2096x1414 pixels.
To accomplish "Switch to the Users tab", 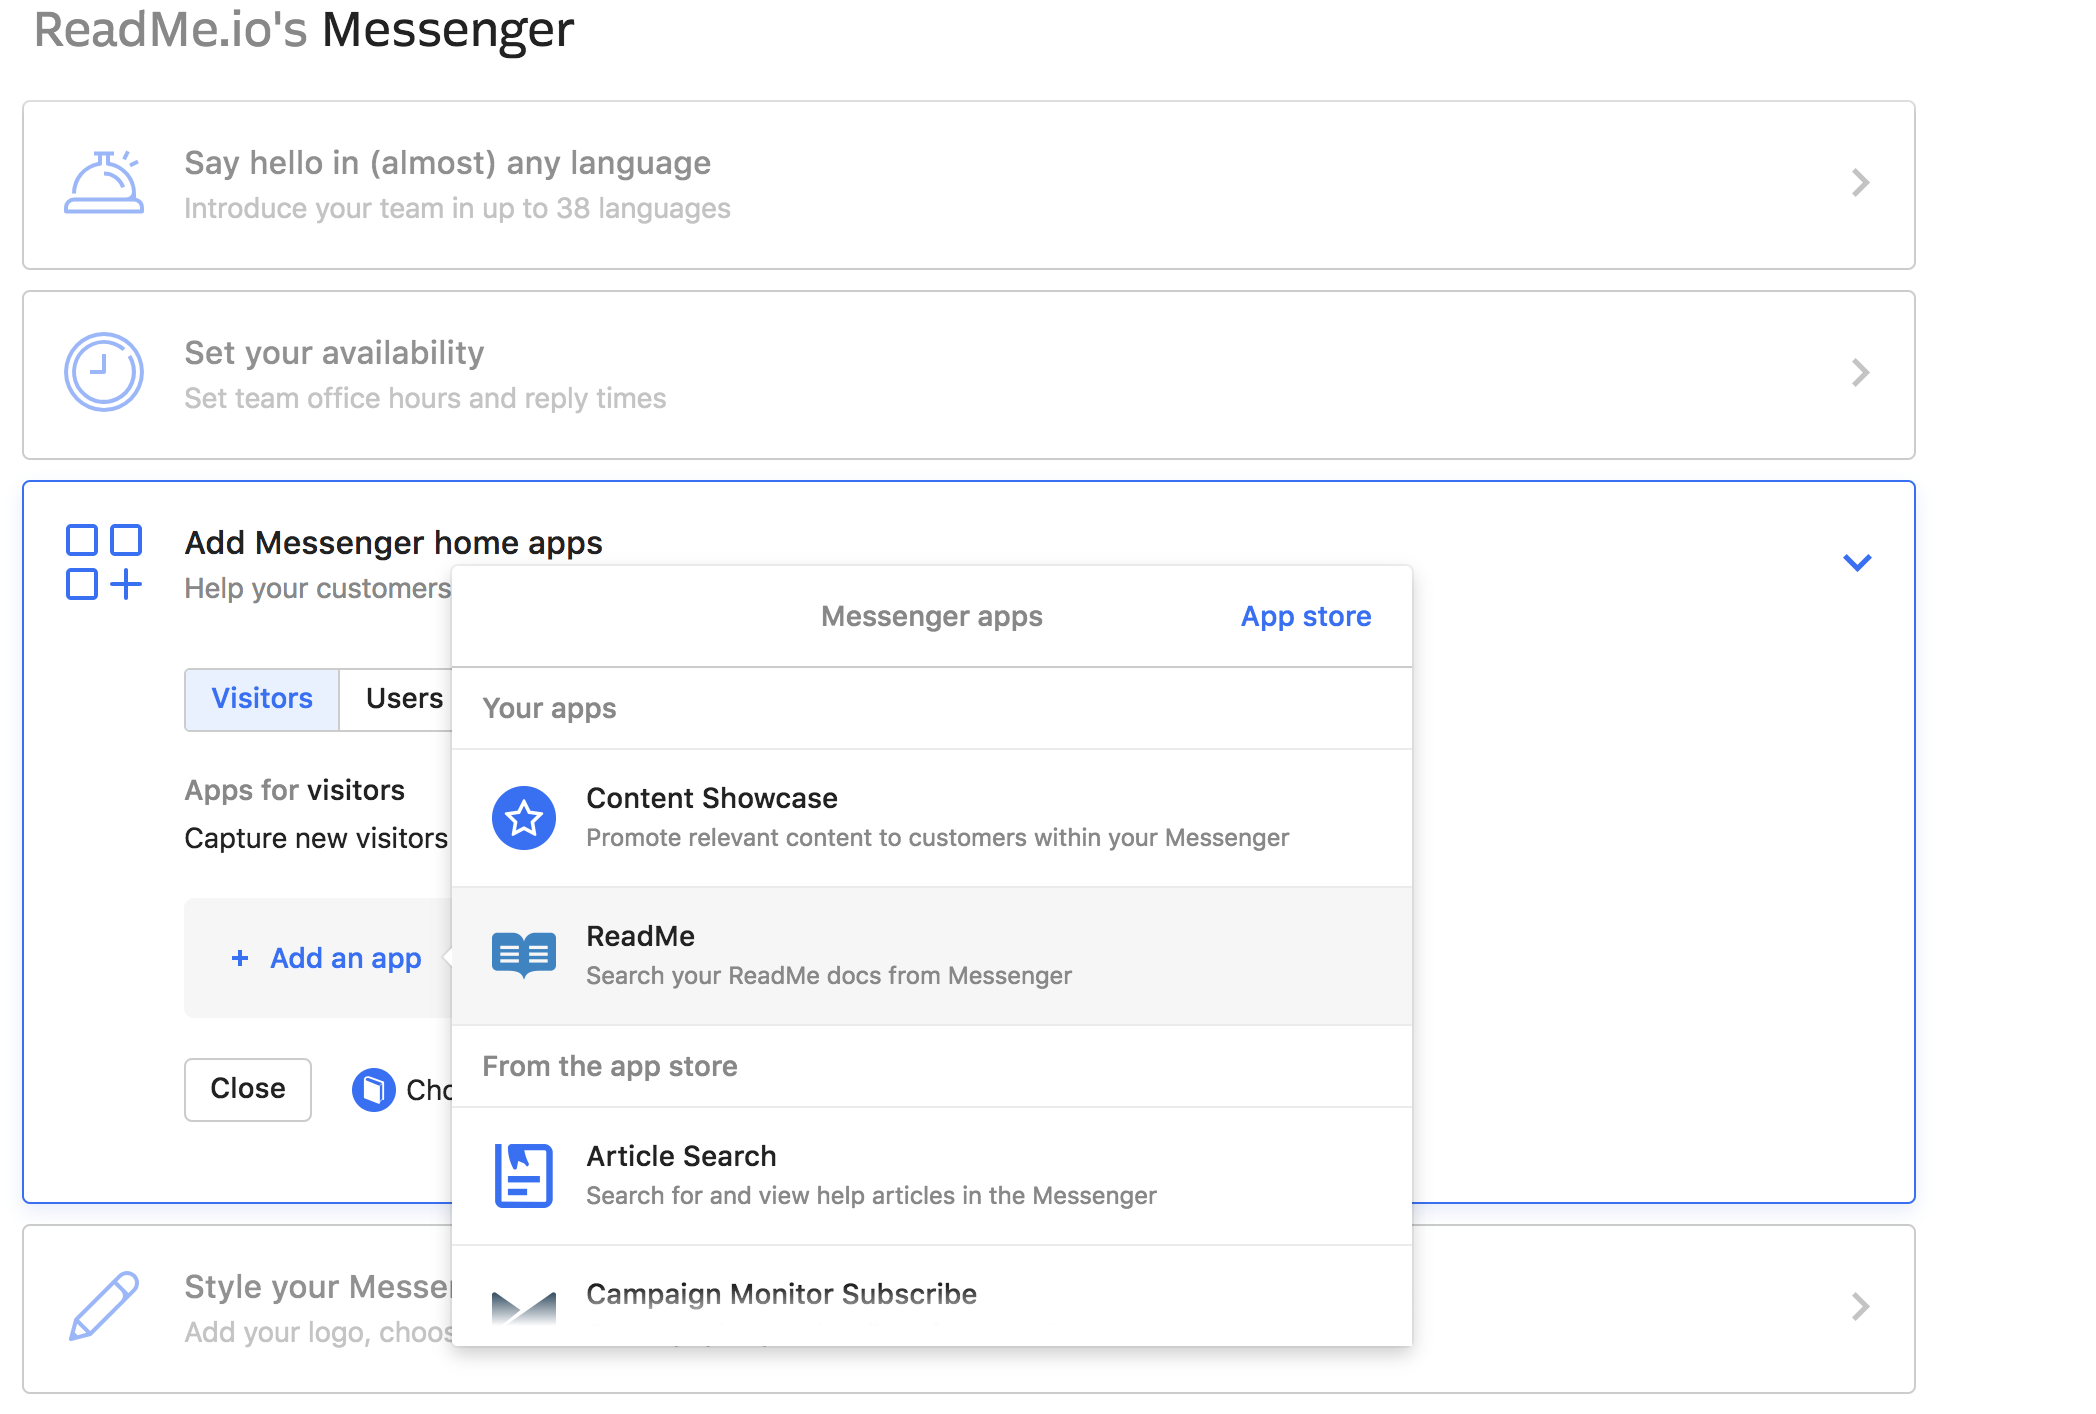I will point(403,699).
